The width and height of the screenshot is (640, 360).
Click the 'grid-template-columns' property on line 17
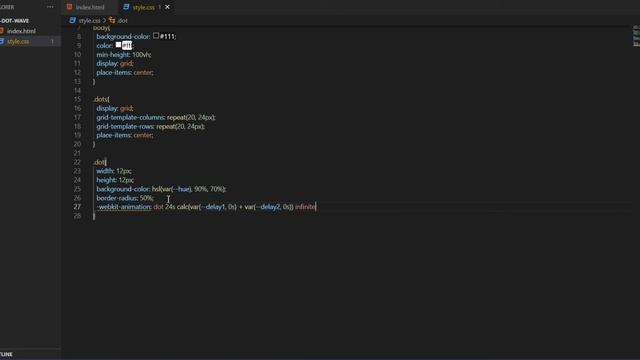pyautogui.click(x=131, y=118)
